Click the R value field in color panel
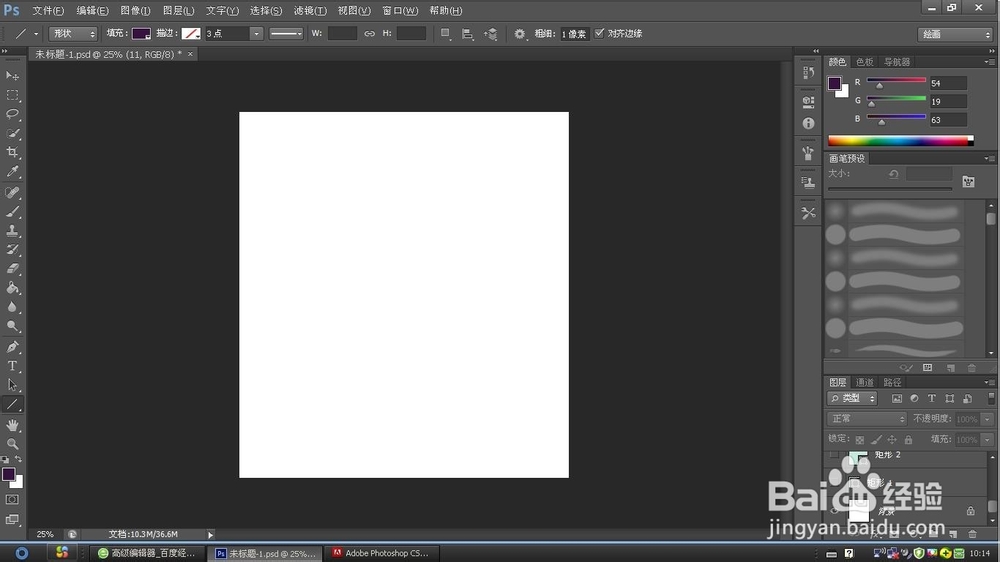 tap(948, 84)
